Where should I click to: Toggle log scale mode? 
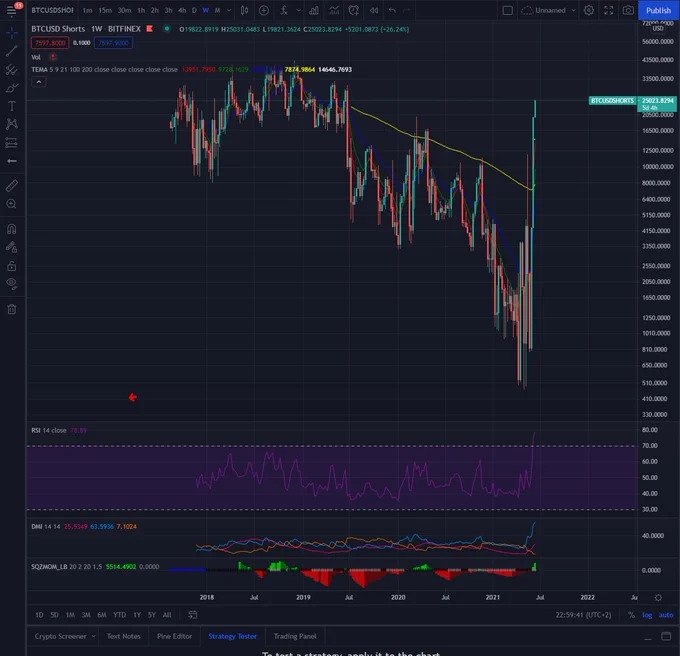[647, 615]
